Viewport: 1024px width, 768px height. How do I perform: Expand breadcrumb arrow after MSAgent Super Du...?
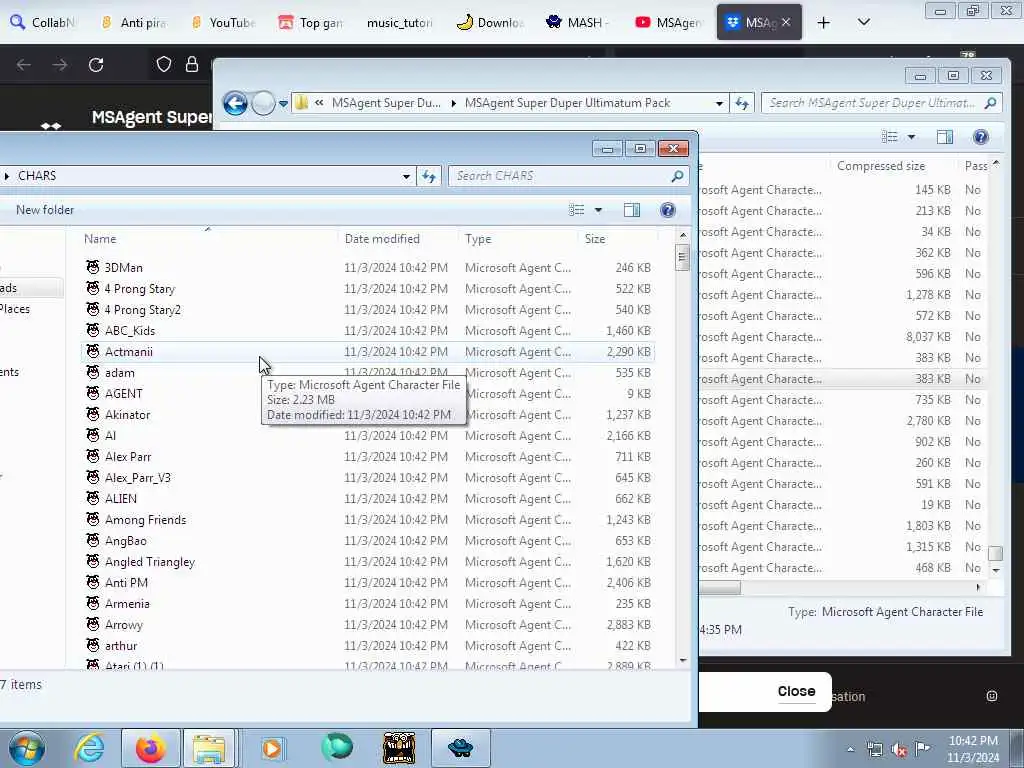[453, 103]
